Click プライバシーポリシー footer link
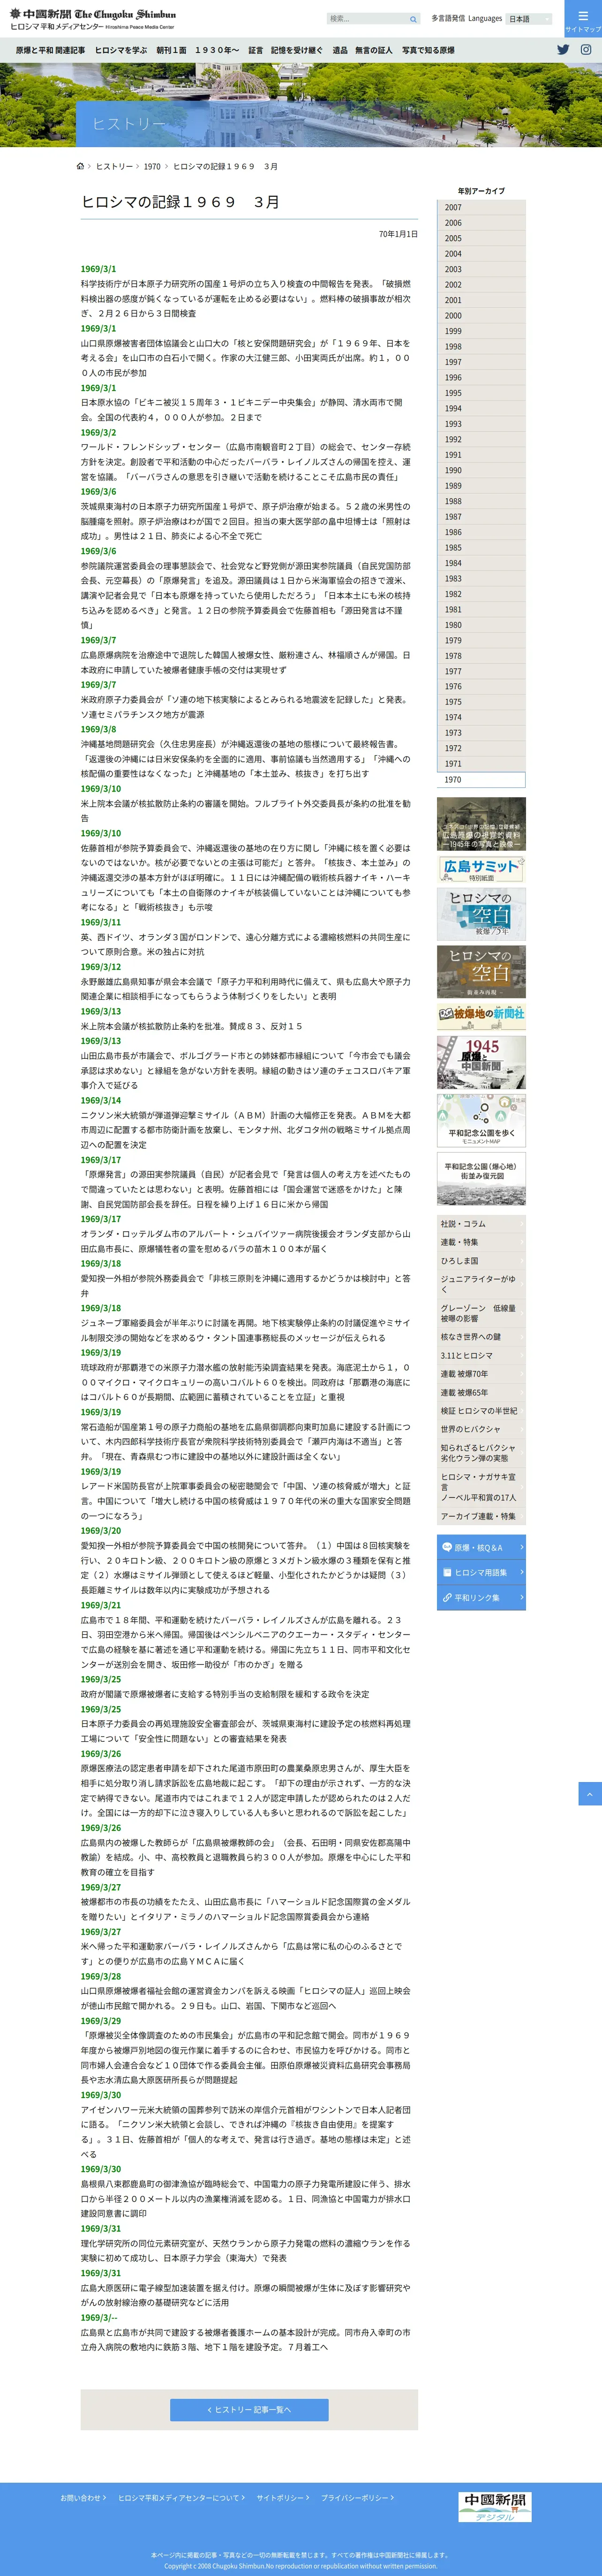 click(357, 2498)
